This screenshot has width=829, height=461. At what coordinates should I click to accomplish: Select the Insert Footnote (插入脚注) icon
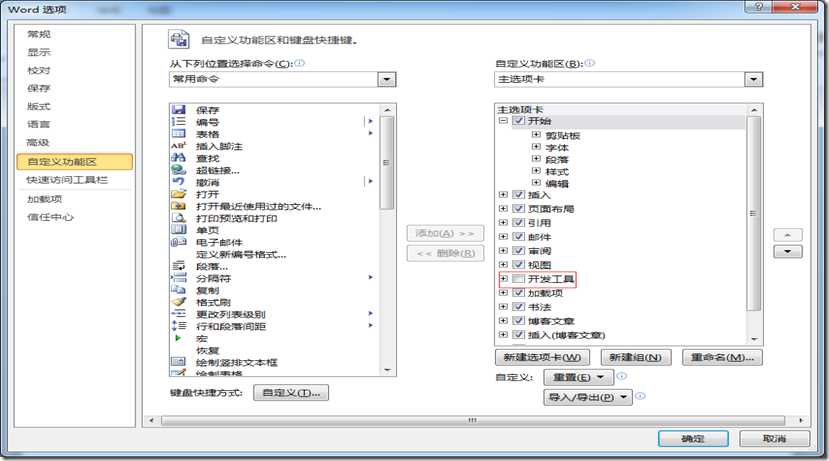(x=179, y=146)
